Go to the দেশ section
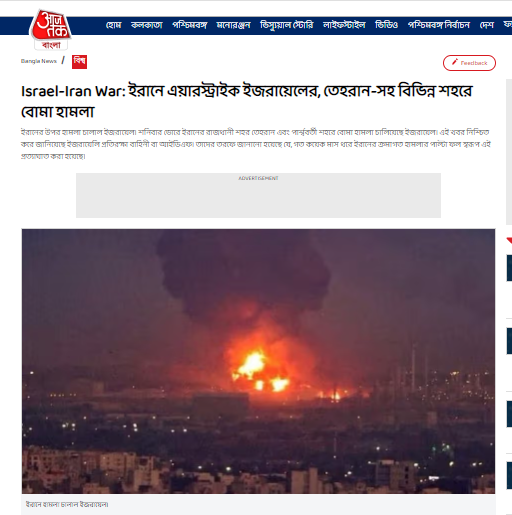 coord(487,25)
